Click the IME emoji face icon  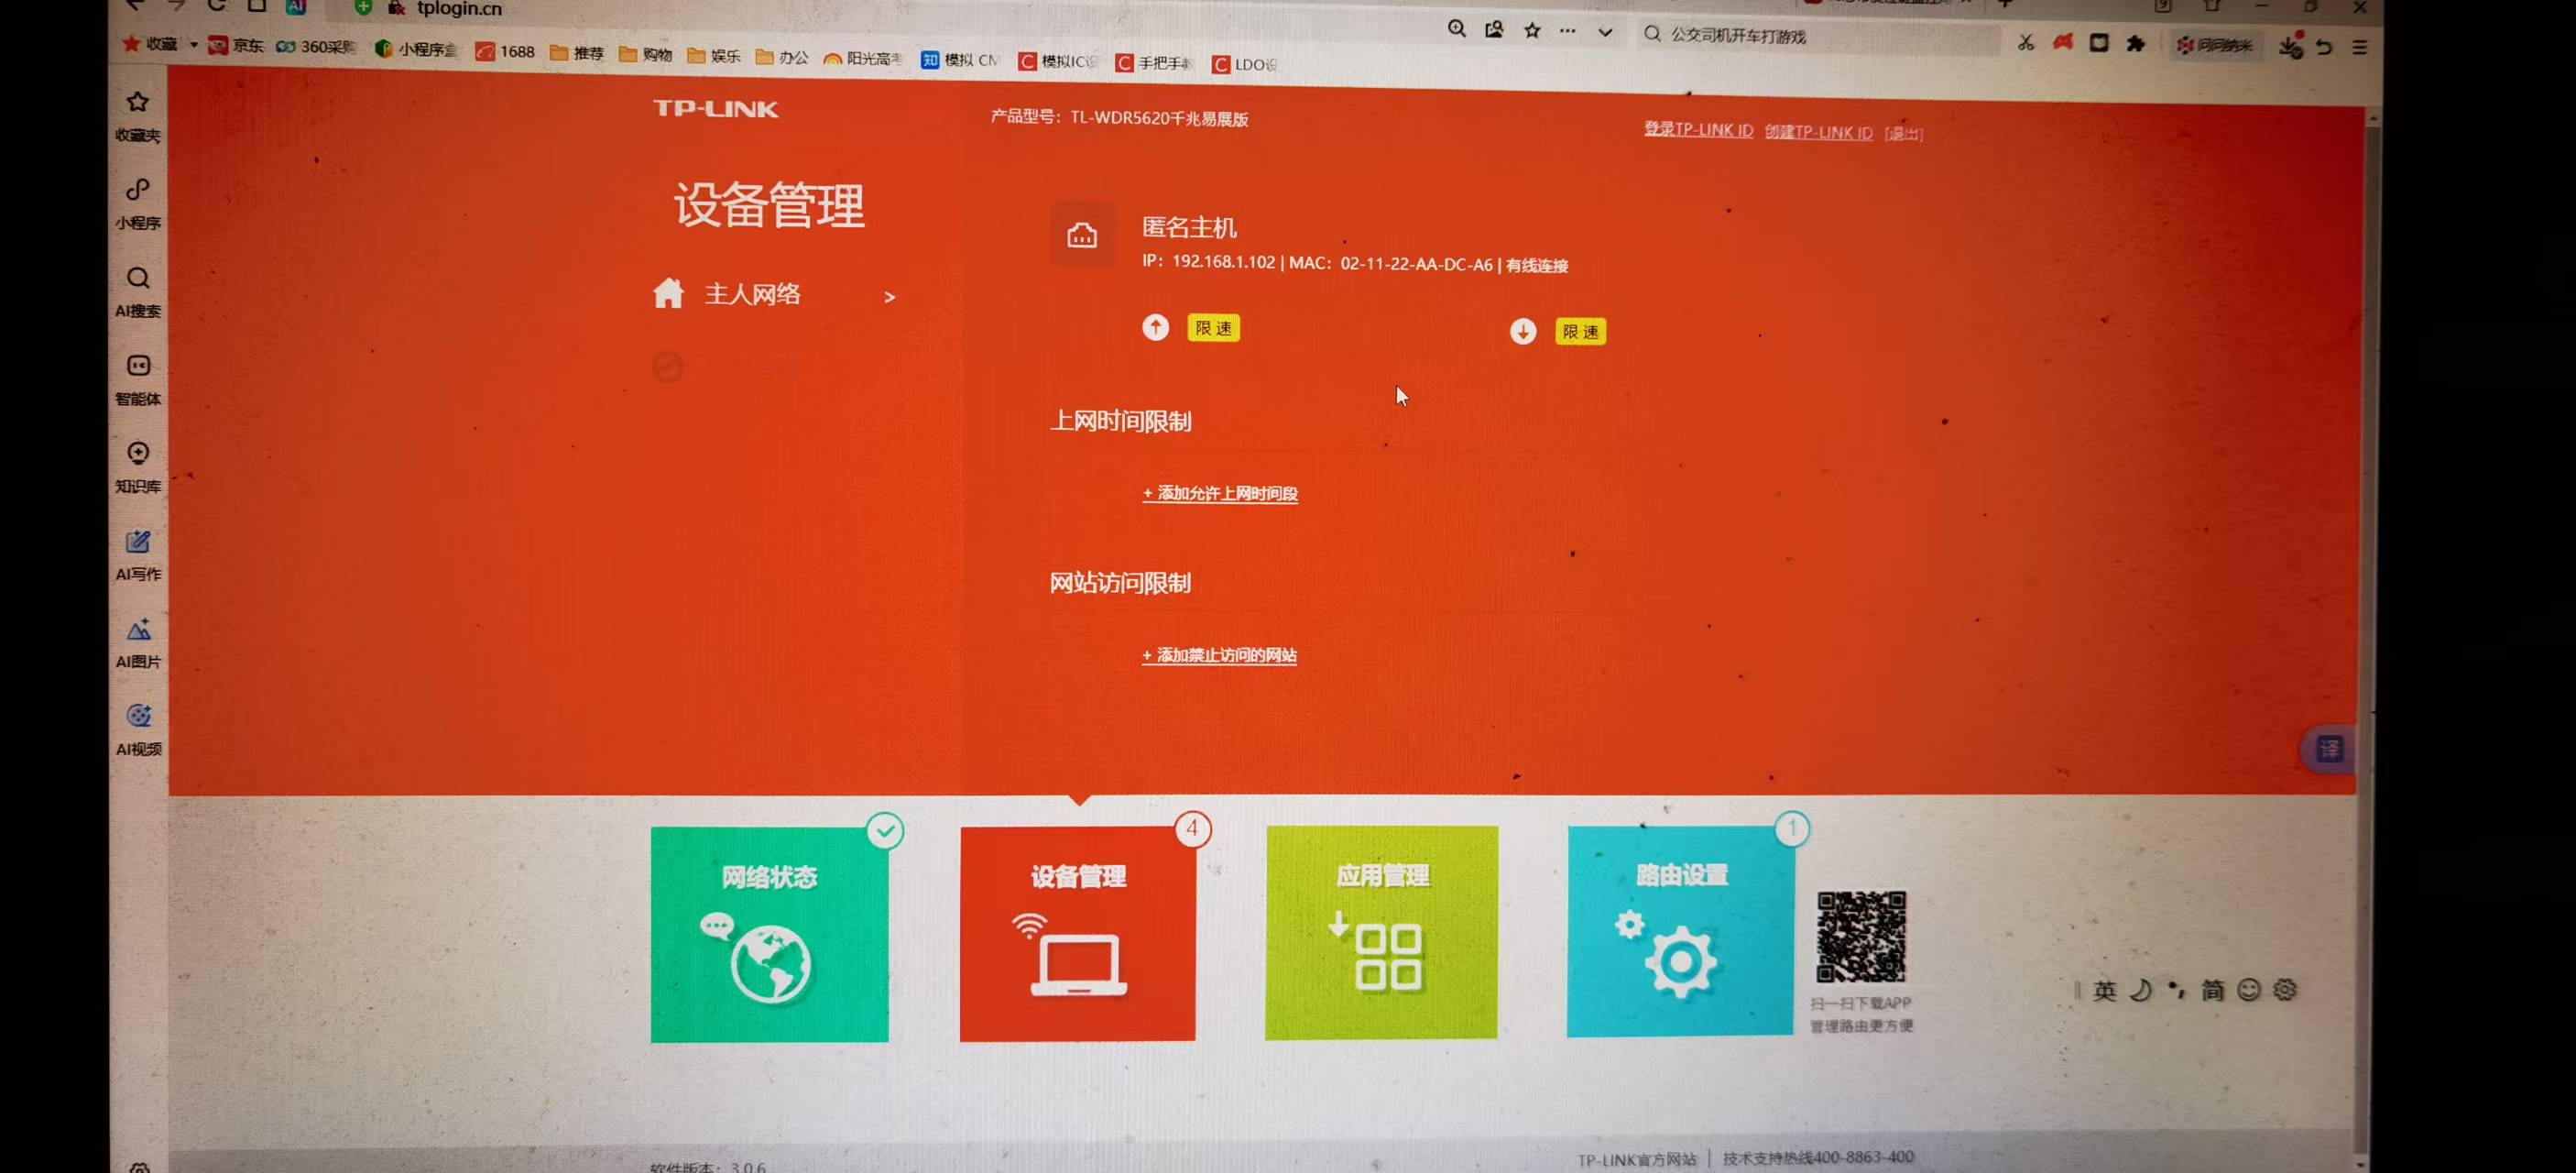point(2248,990)
